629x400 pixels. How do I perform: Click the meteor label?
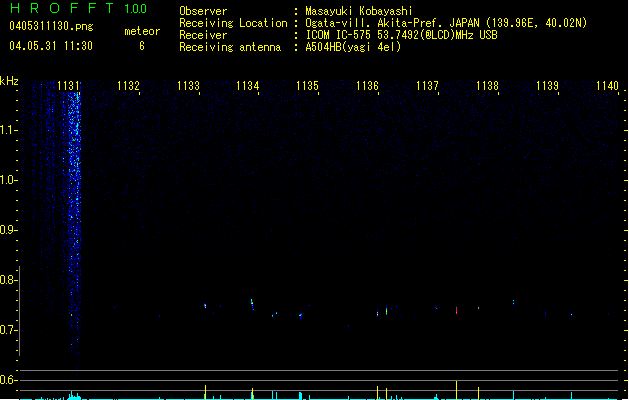(x=142, y=31)
